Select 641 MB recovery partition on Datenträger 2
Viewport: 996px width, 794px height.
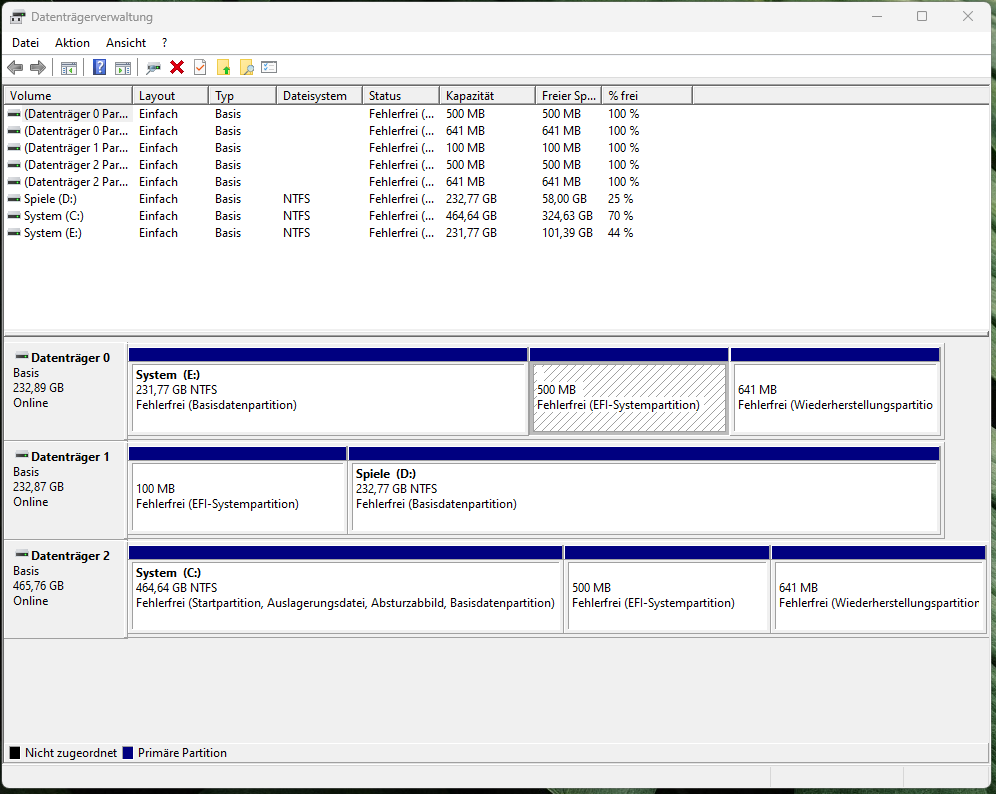pos(878,589)
